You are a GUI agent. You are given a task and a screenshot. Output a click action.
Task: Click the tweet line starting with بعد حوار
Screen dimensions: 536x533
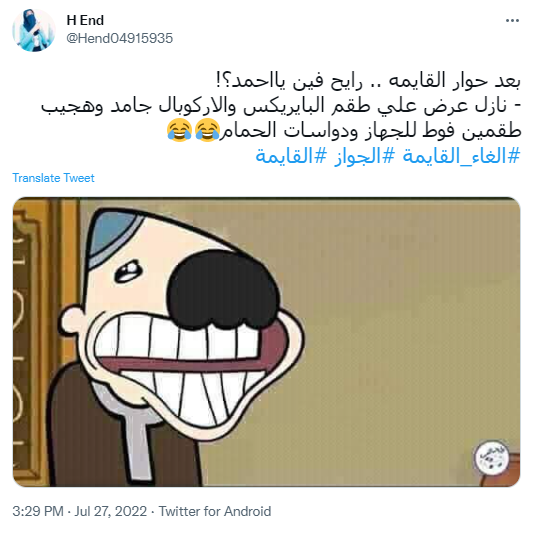tap(368, 80)
